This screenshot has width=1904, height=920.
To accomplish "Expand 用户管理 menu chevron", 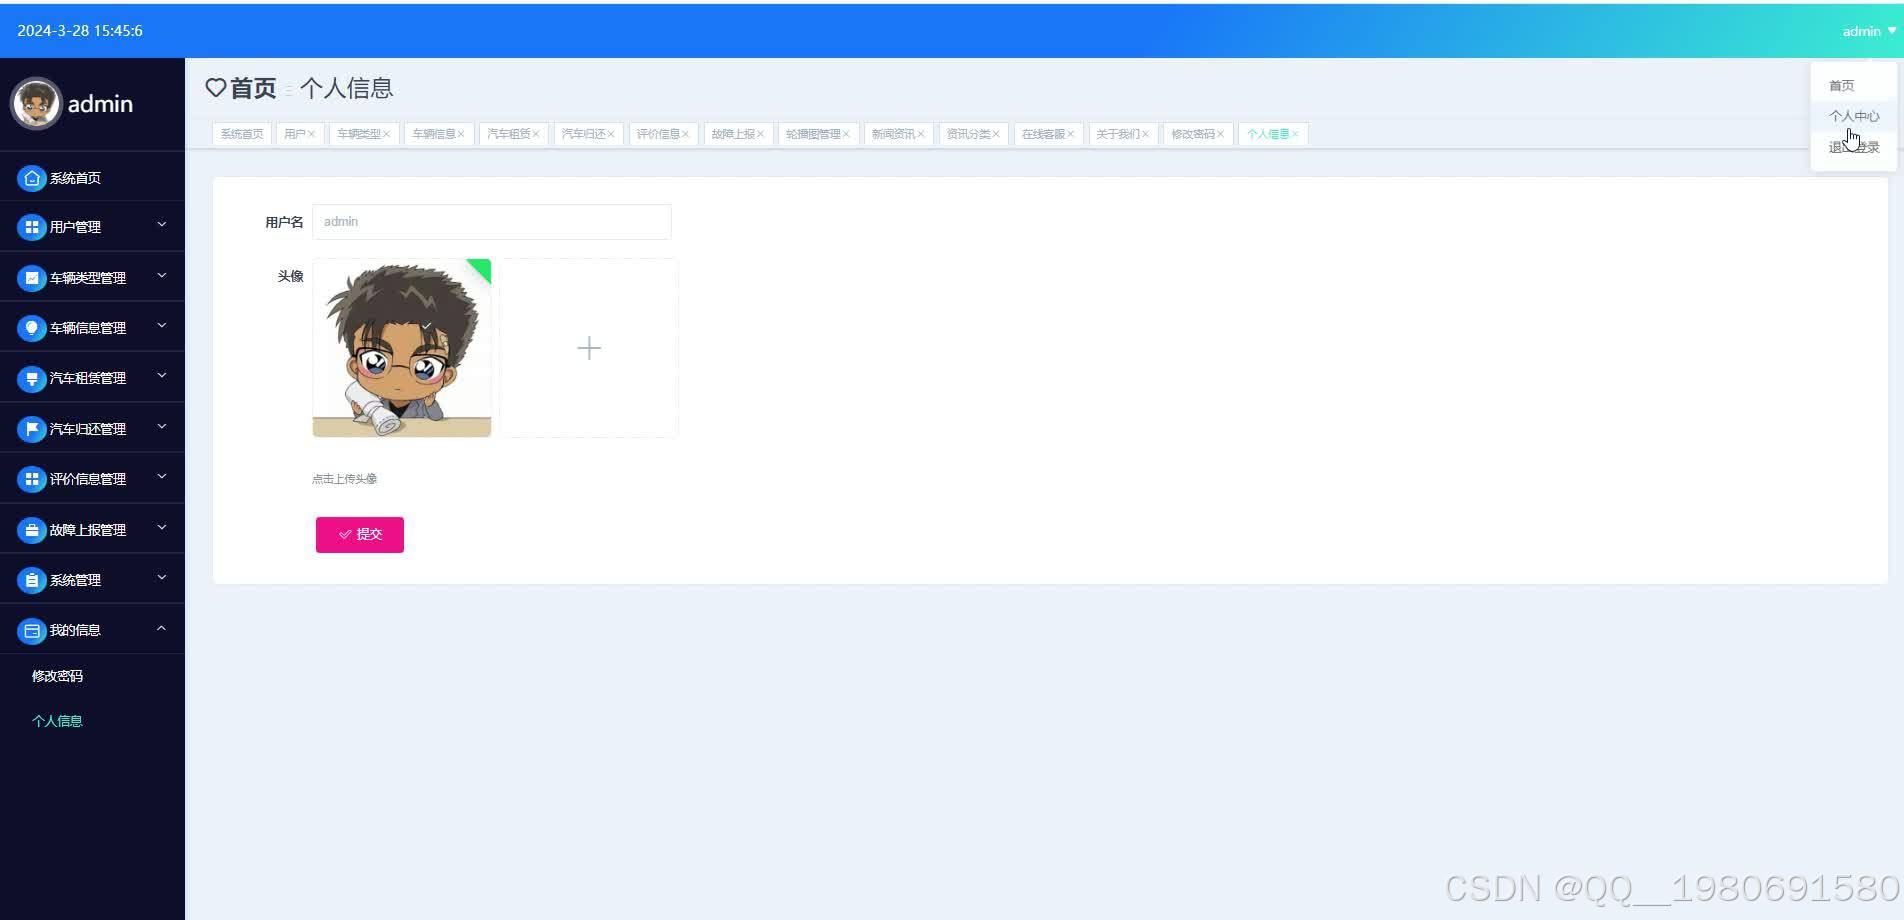I will [x=162, y=225].
